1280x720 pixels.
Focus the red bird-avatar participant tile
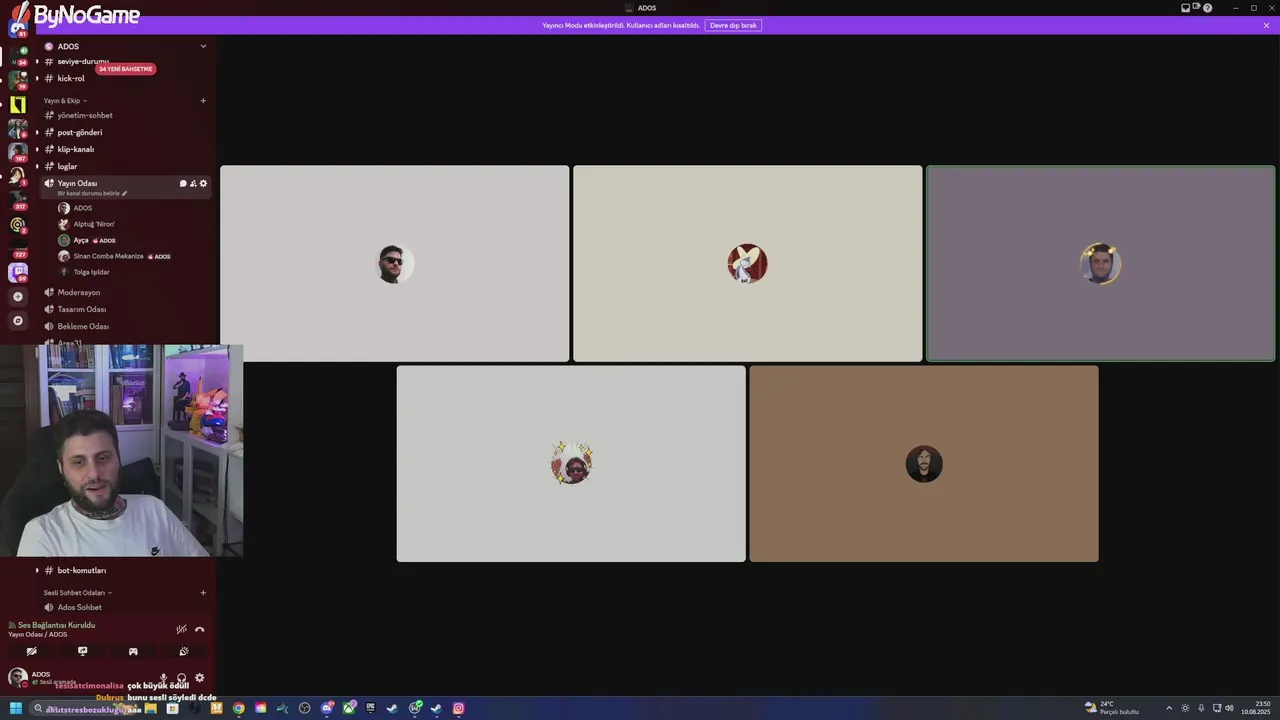(747, 263)
